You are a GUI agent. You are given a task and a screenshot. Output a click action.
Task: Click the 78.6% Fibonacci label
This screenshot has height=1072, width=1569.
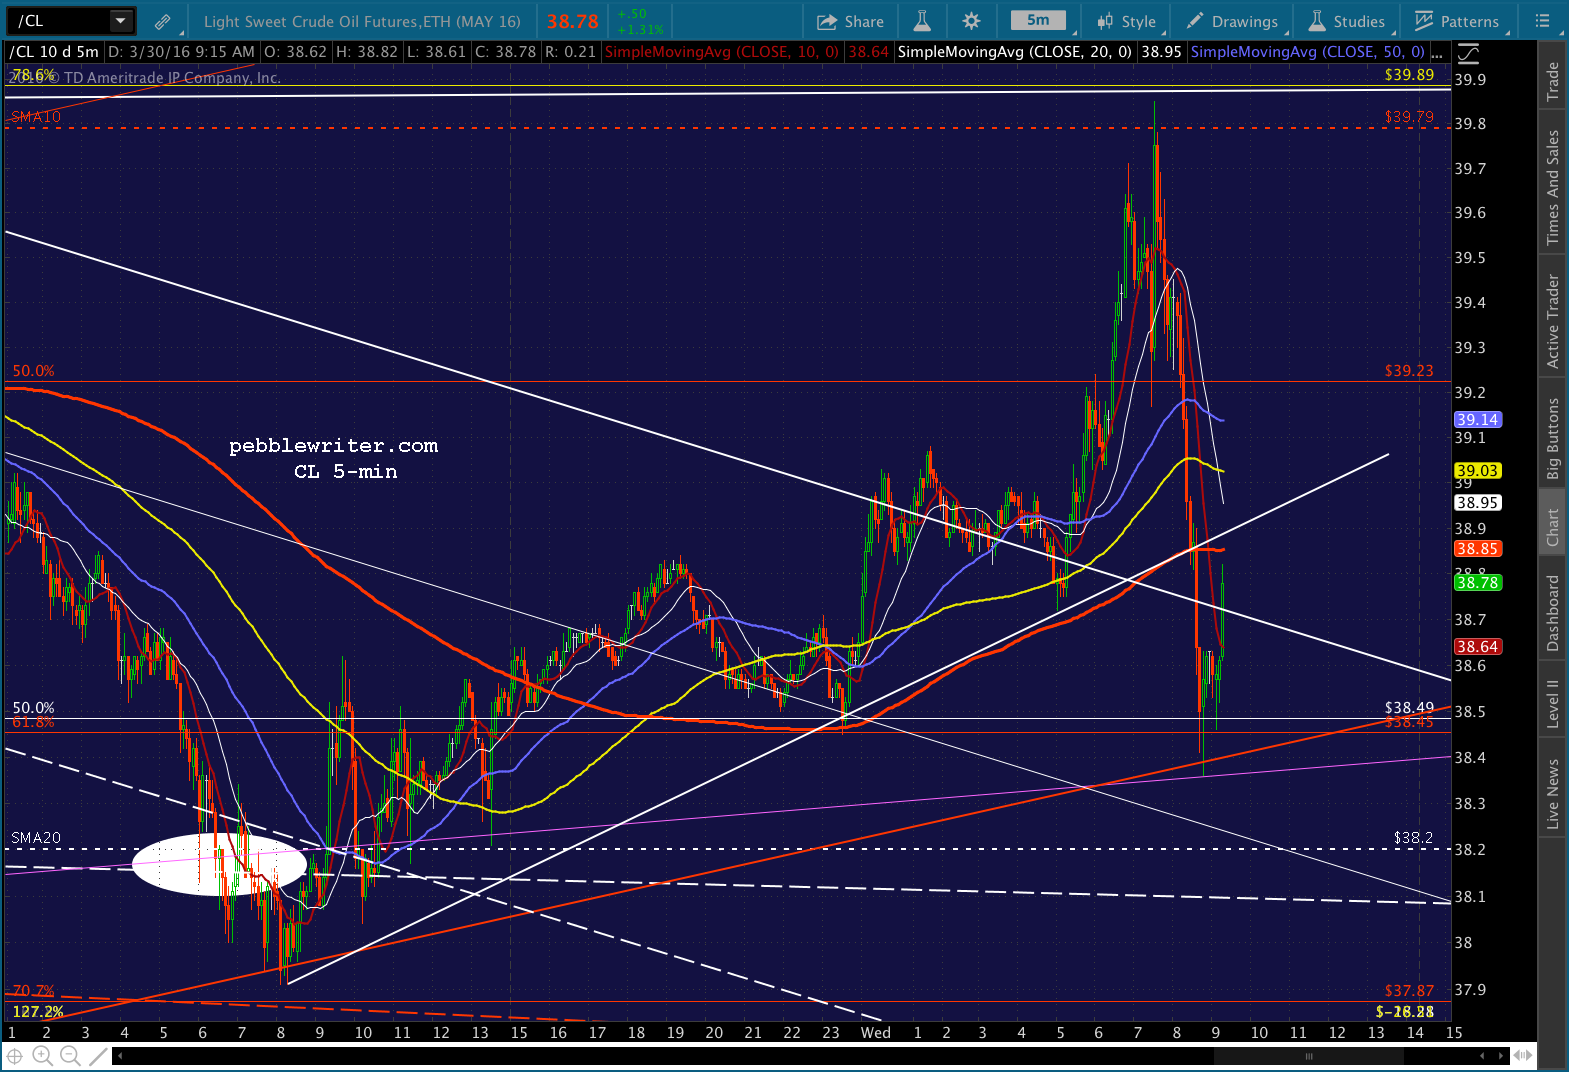click(x=33, y=75)
